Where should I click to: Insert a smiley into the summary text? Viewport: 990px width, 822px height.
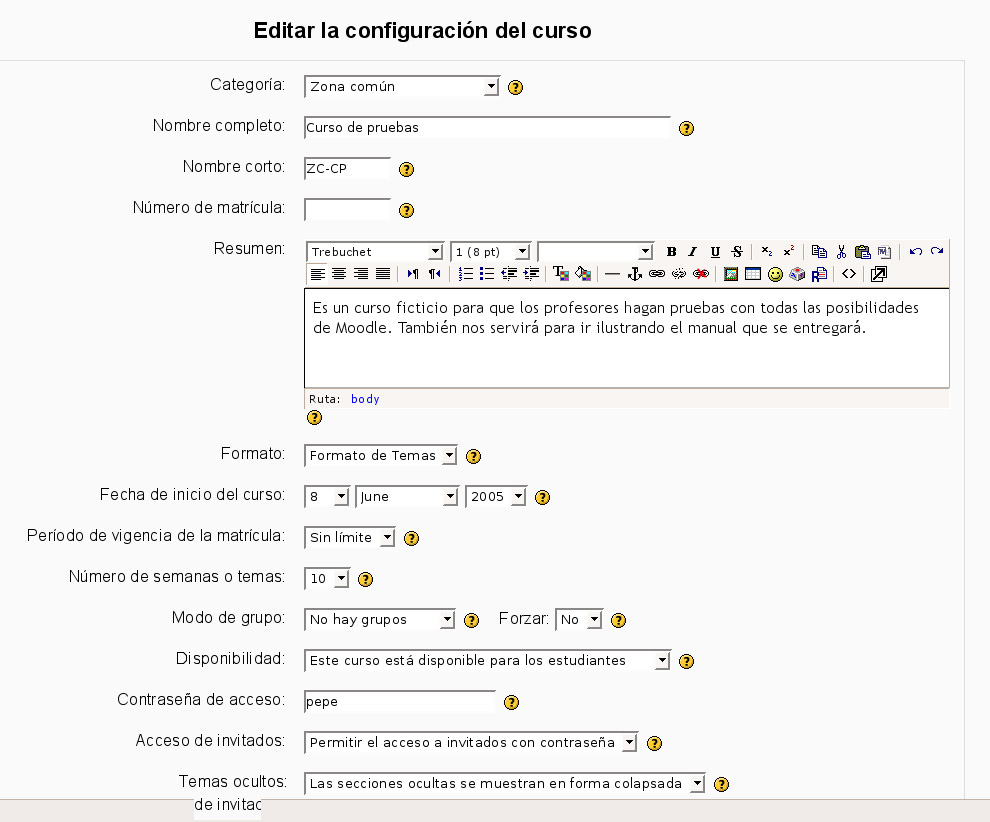point(775,273)
